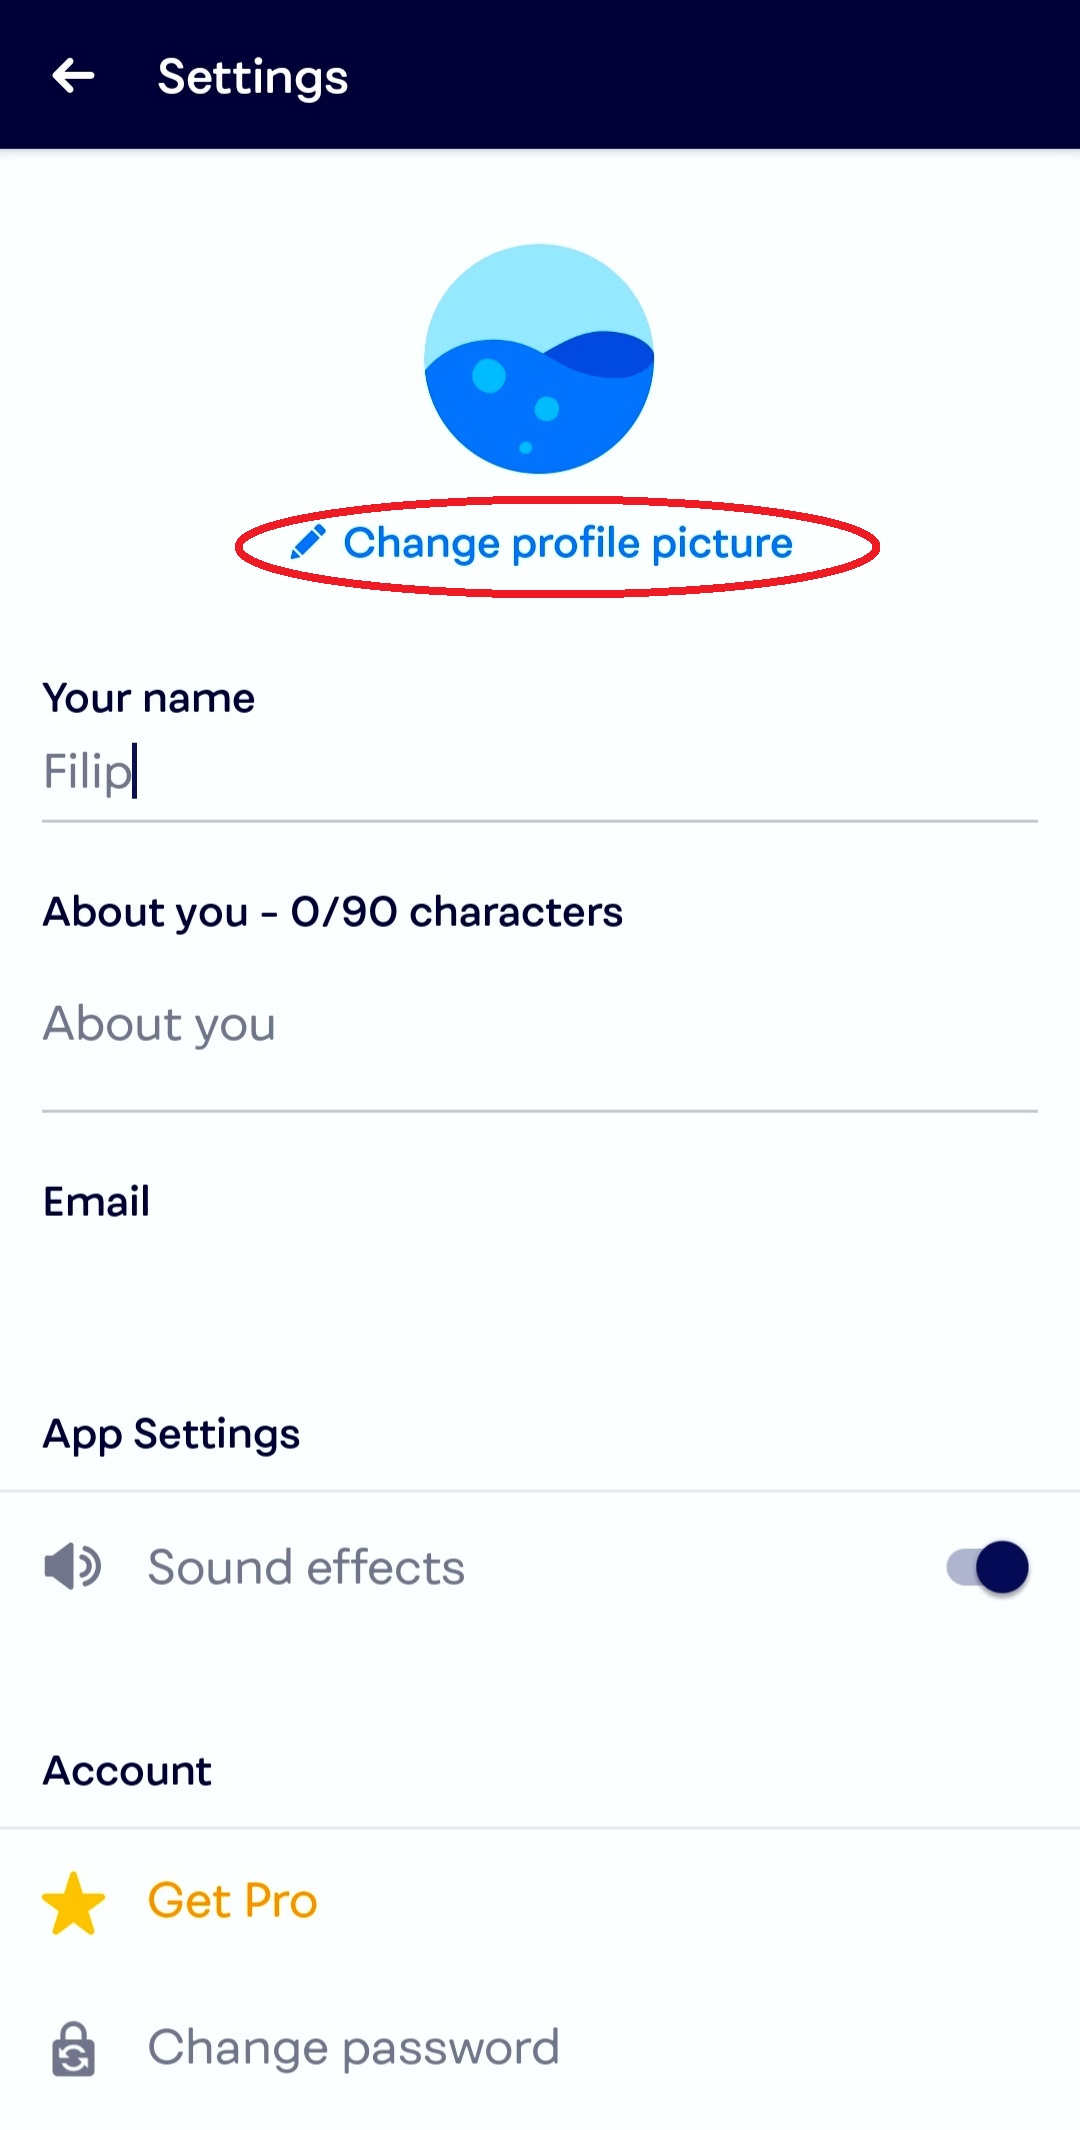Click the blue wave profile avatar
The width and height of the screenshot is (1080, 2130).
point(539,359)
